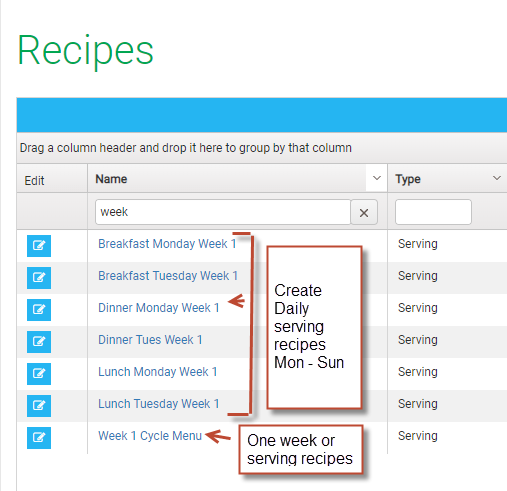Select Serving type in Lunch Monday row
Image resolution: width=507 pixels, height=491 pixels.
pos(418,372)
